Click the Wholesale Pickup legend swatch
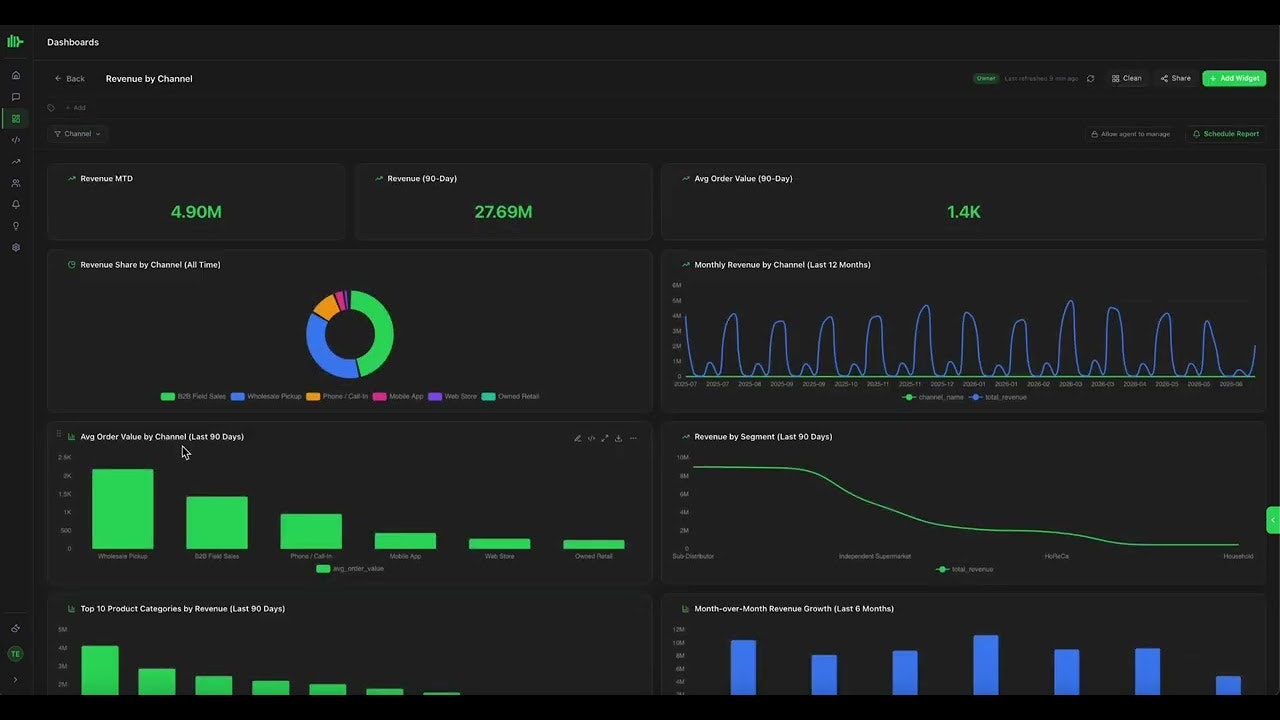 point(238,397)
